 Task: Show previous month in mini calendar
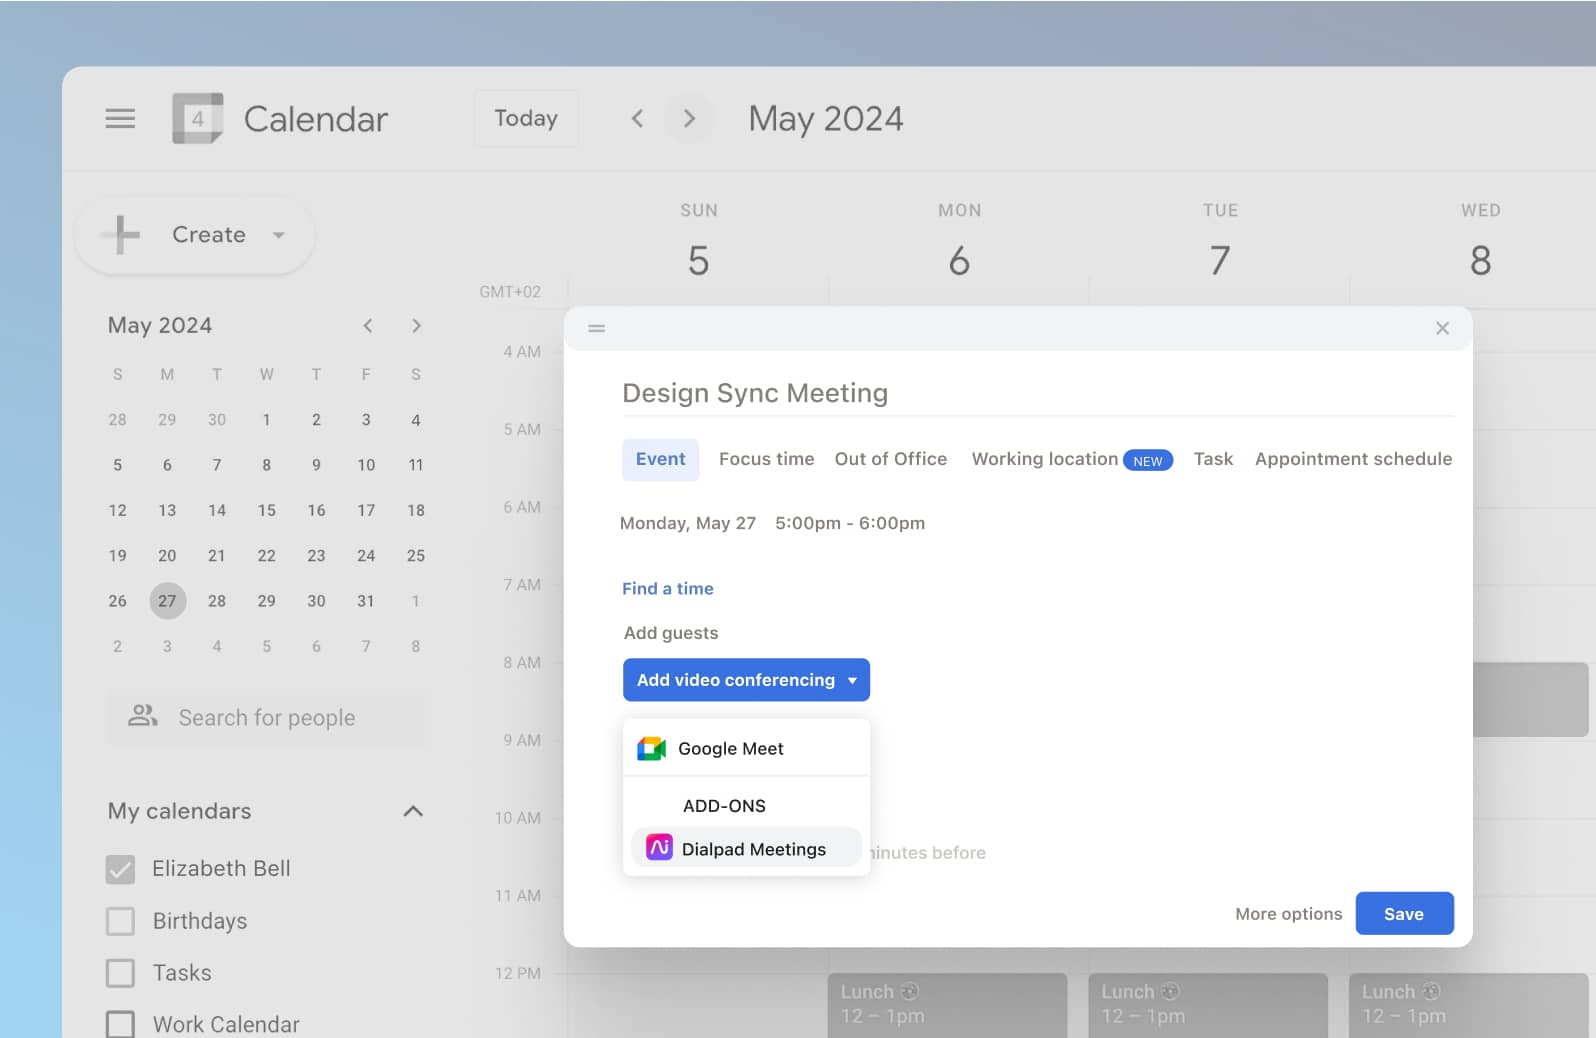(x=368, y=326)
